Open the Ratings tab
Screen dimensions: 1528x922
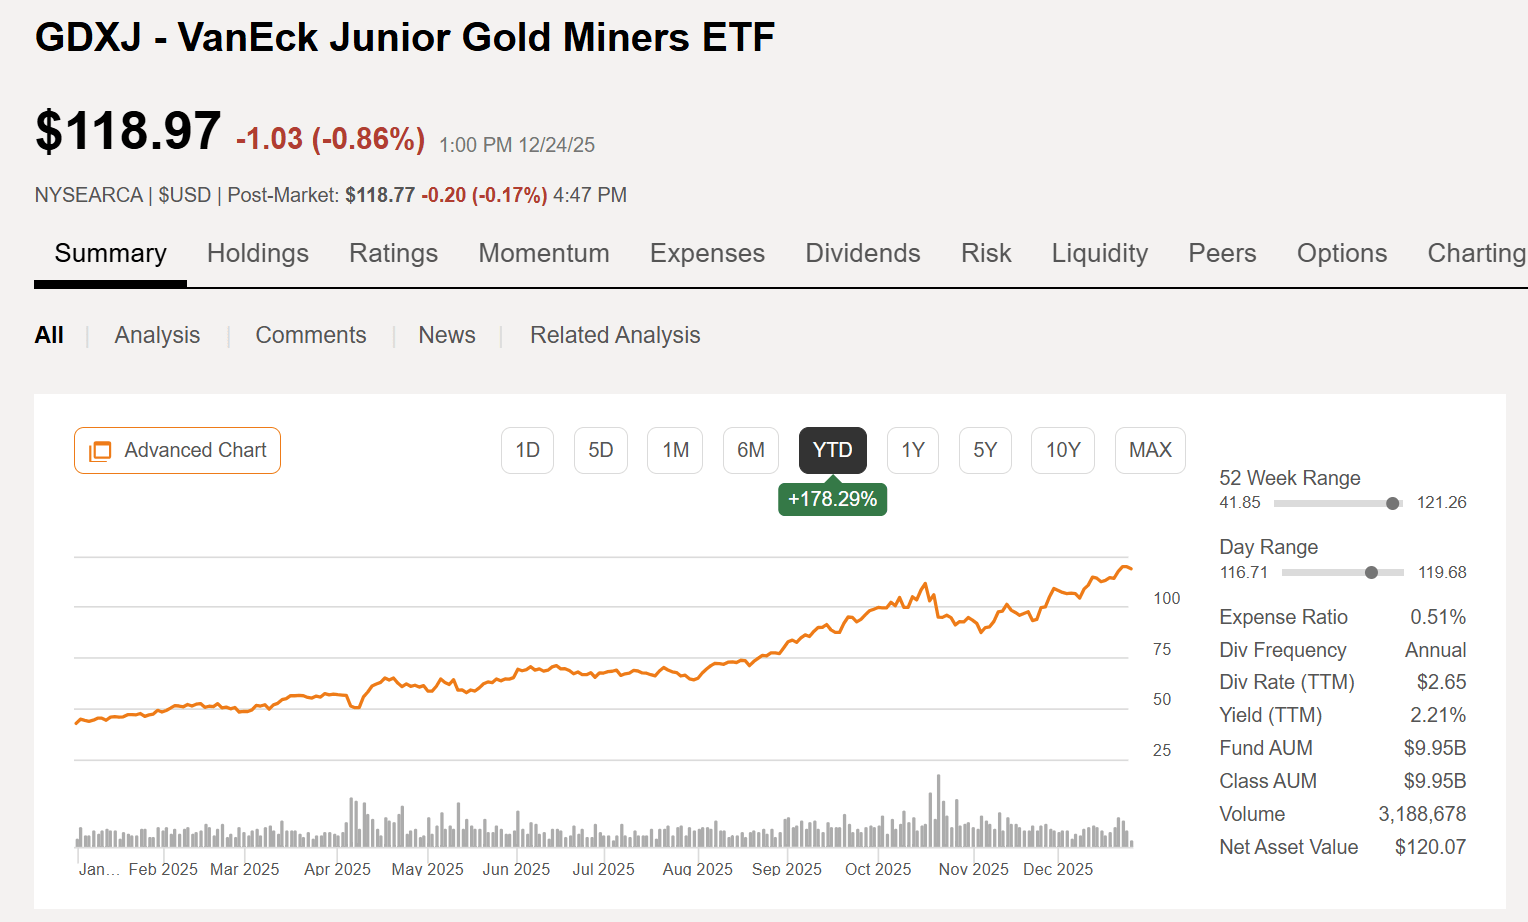pos(393,253)
